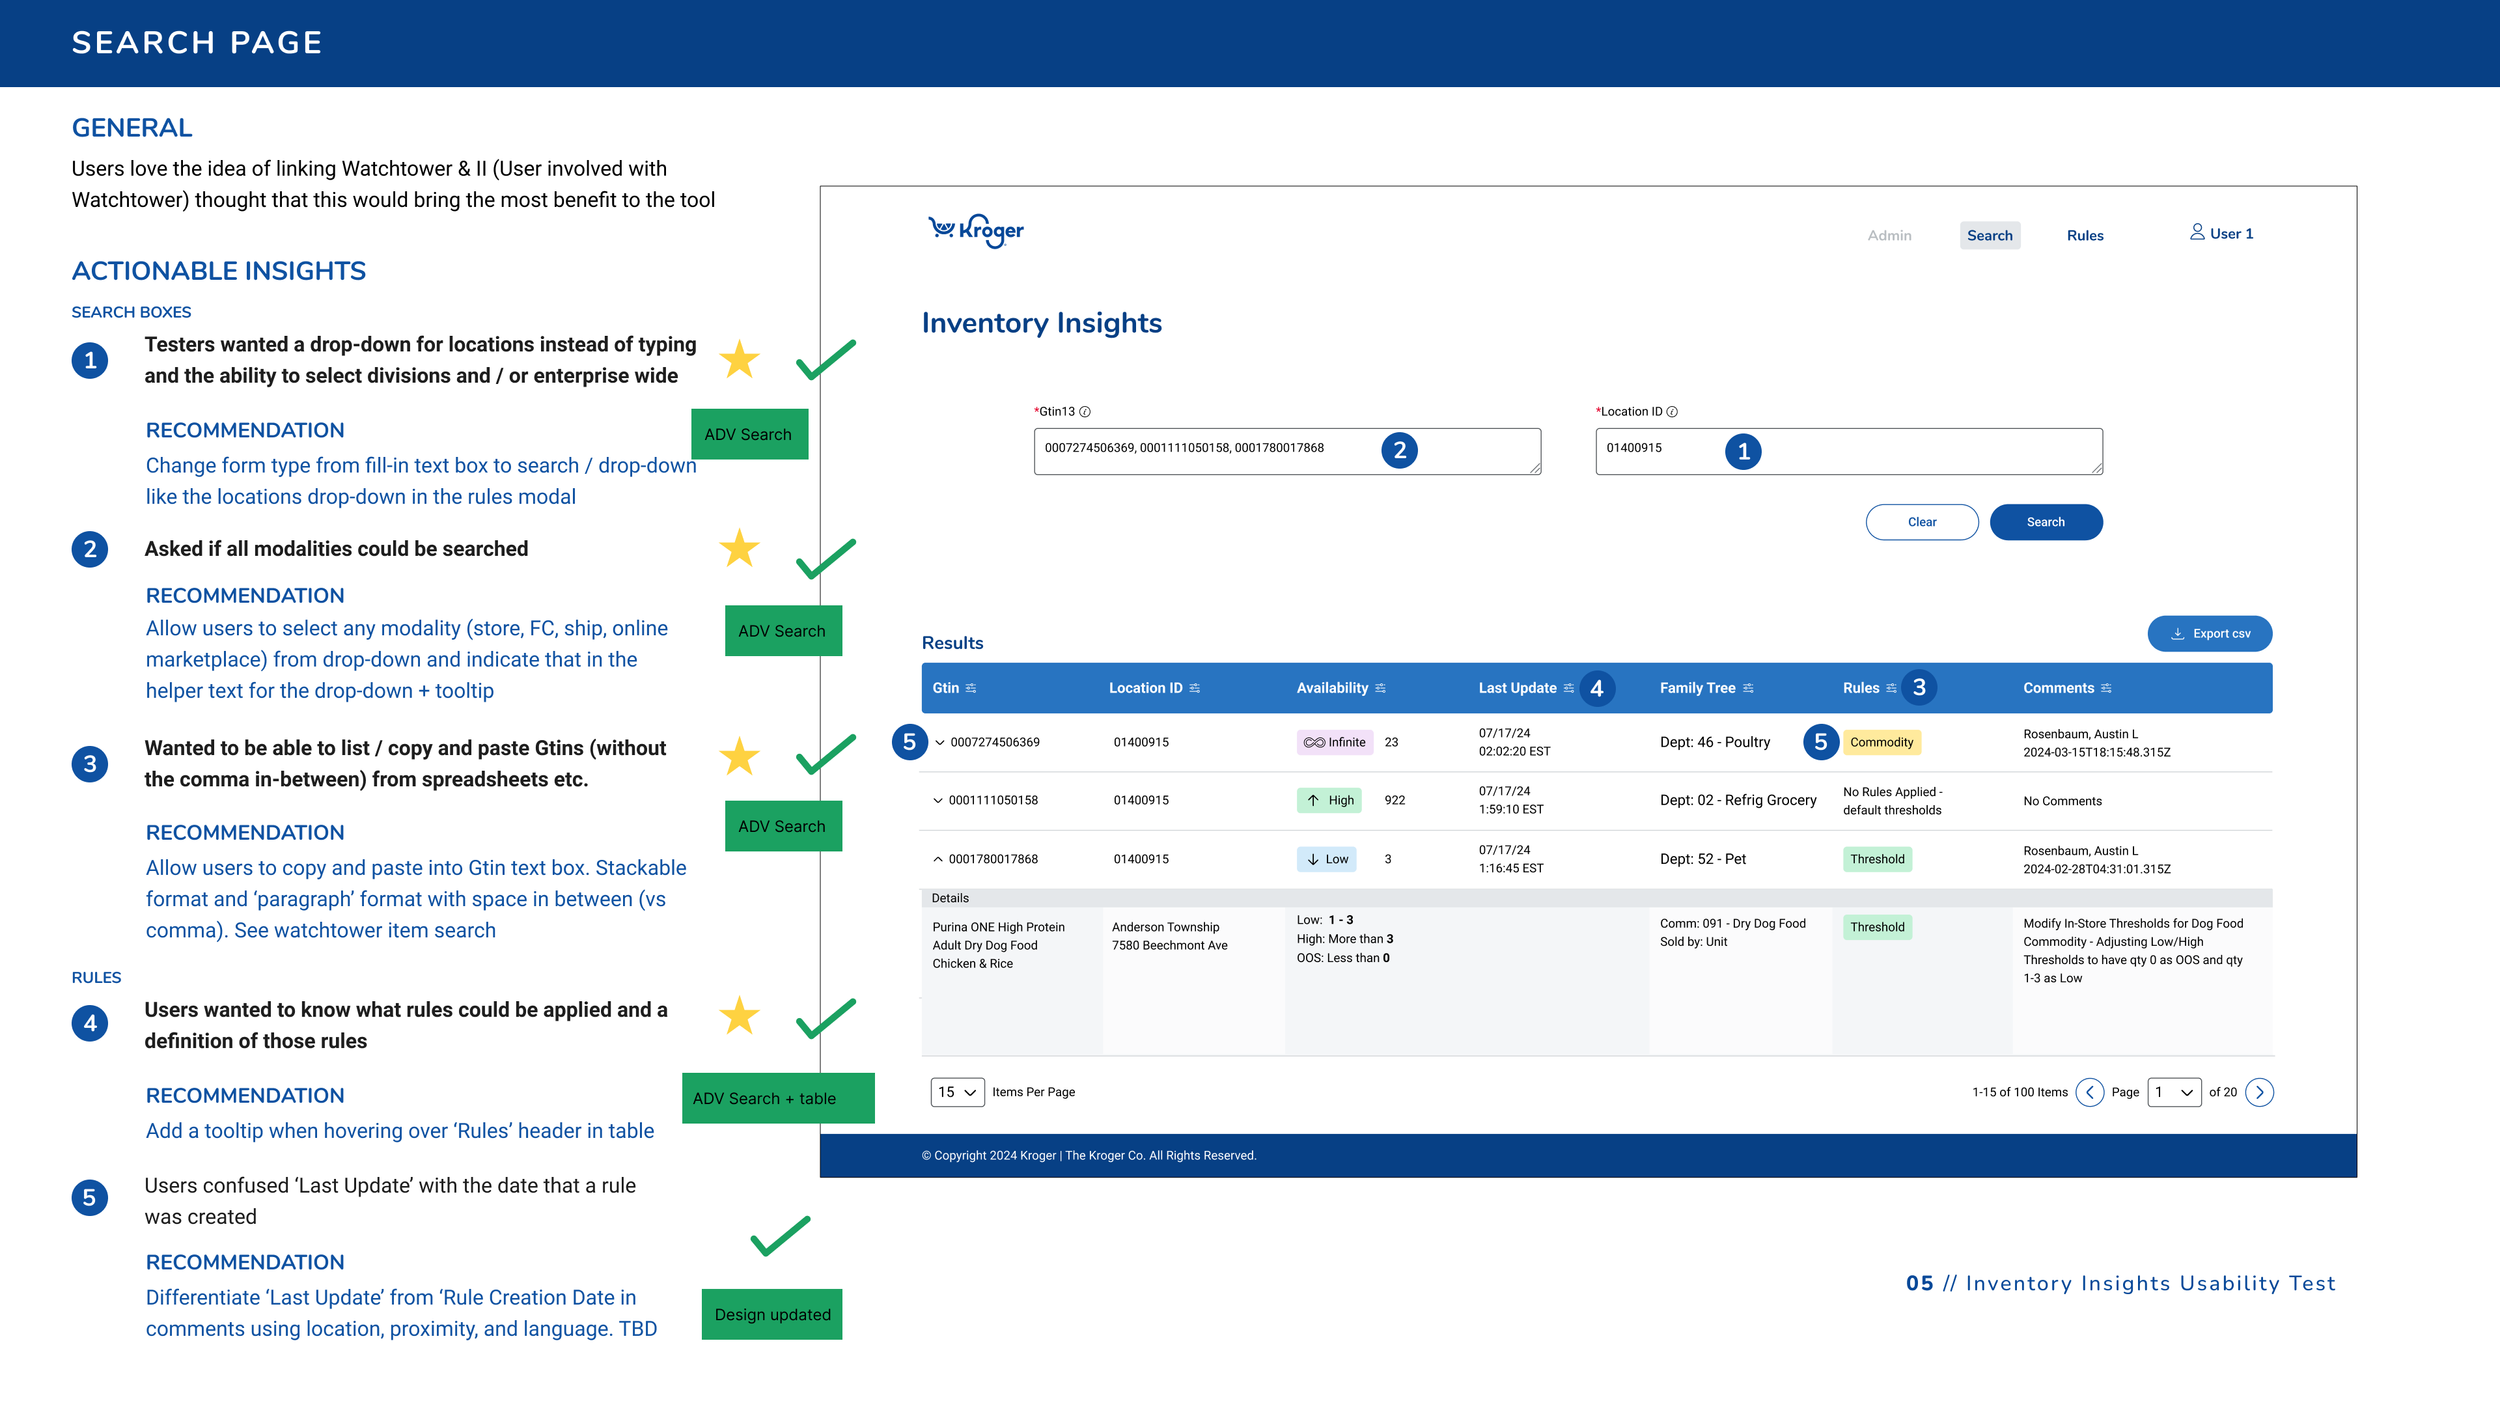Click the Kroger logo

(975, 231)
